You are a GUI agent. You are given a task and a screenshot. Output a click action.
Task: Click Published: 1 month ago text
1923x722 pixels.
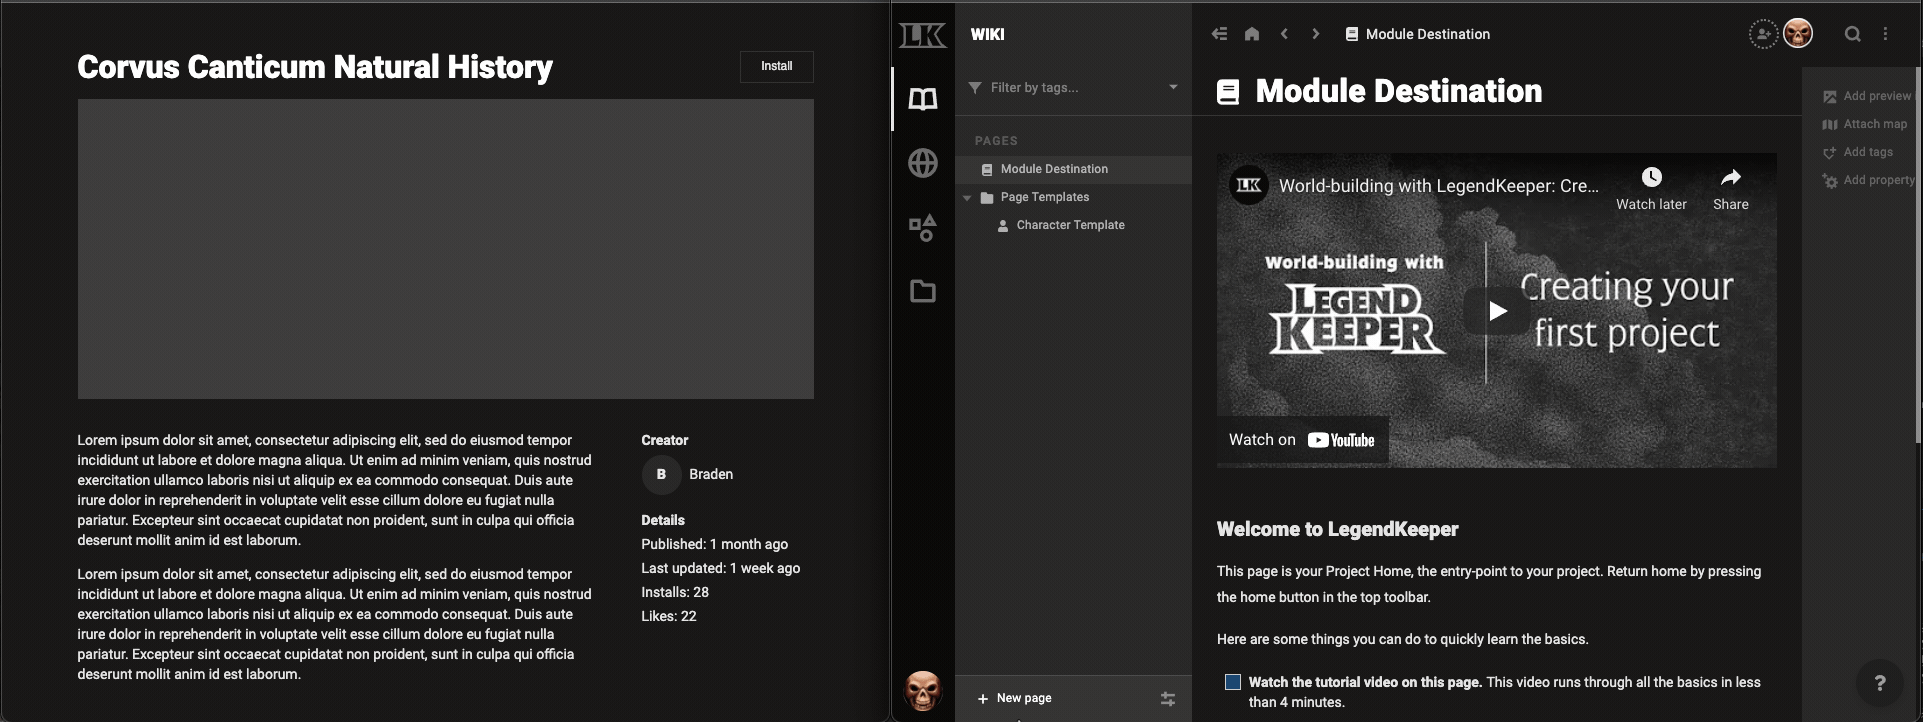coord(714,544)
